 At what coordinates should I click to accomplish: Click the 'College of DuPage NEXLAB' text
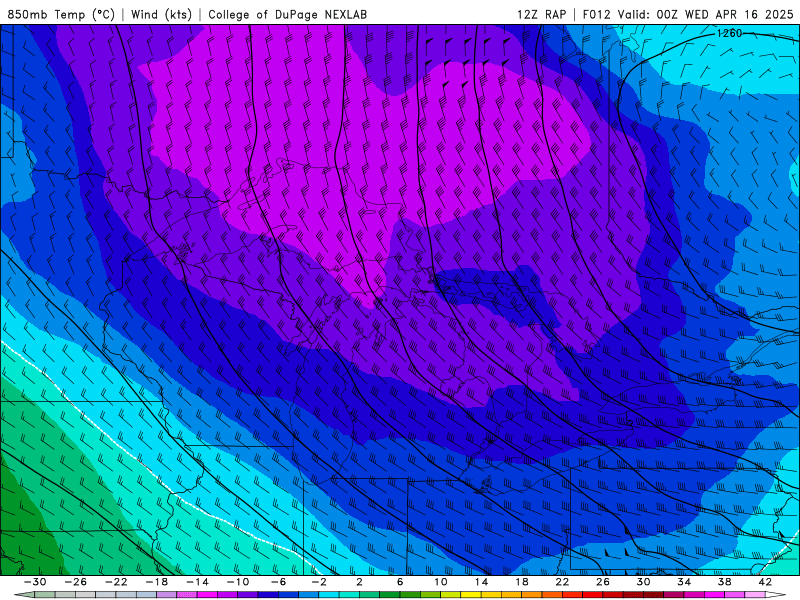tap(287, 14)
